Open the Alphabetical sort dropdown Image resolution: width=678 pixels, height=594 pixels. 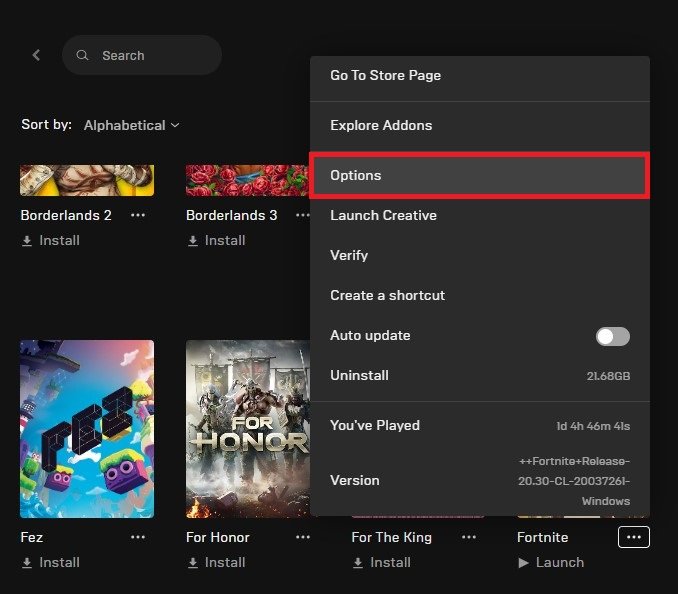click(x=131, y=125)
